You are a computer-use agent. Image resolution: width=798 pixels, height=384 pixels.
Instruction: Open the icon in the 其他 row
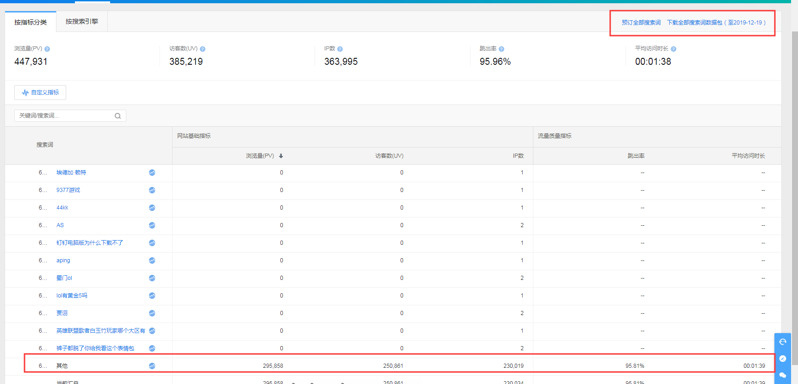pos(152,366)
